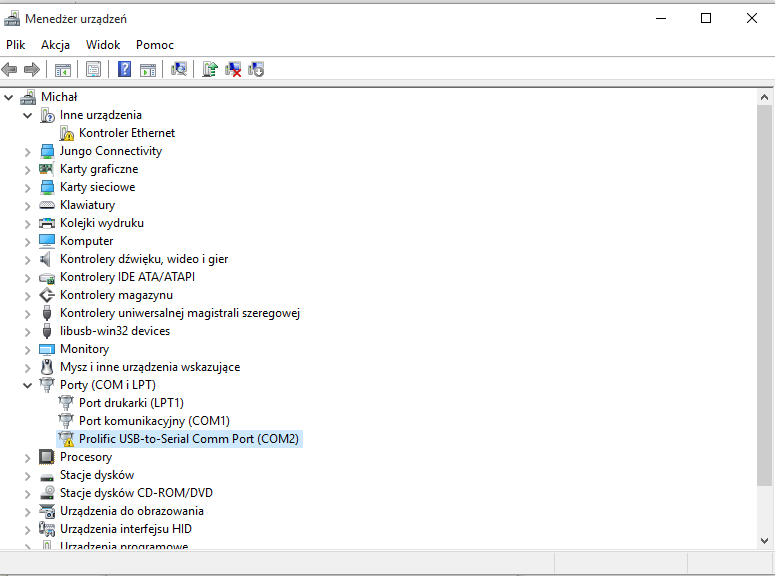Click the Jungo Connectivity icon

click(47, 151)
